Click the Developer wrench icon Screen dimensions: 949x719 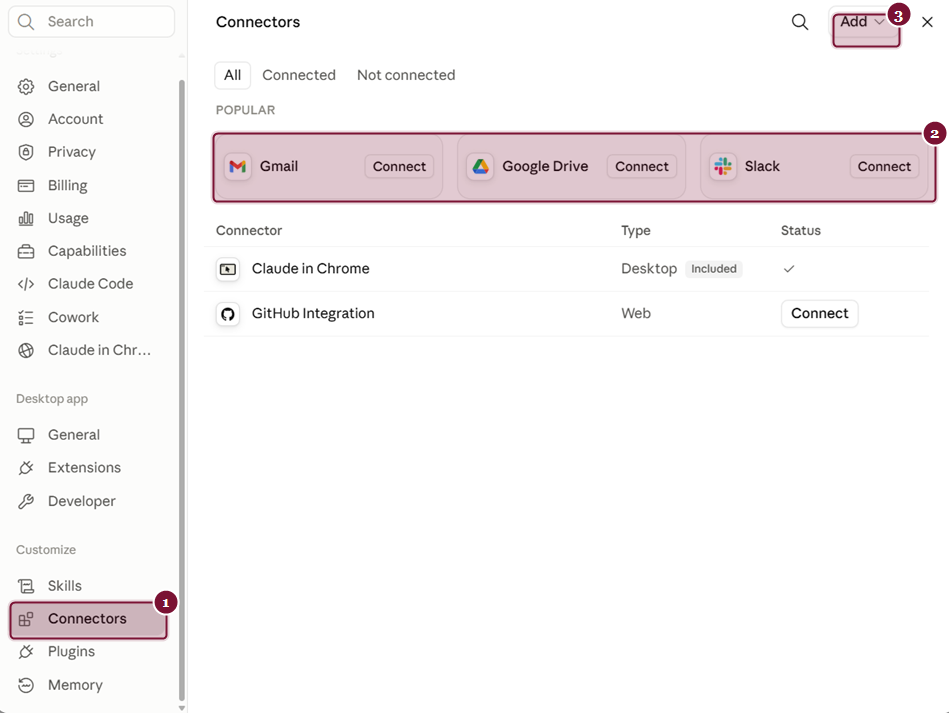click(x=26, y=501)
